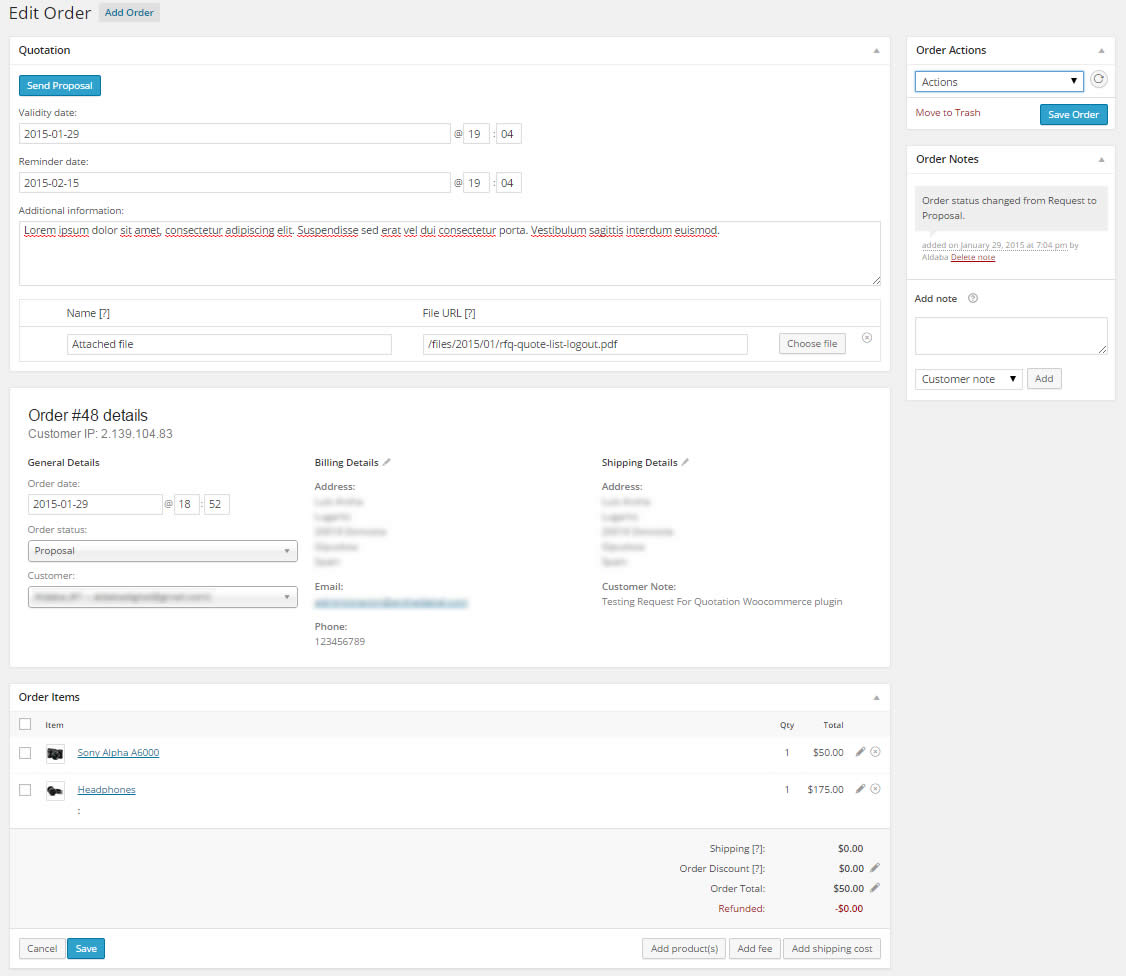Edit the Order Discount amount
This screenshot has height=976, width=1126.
pos(875,868)
